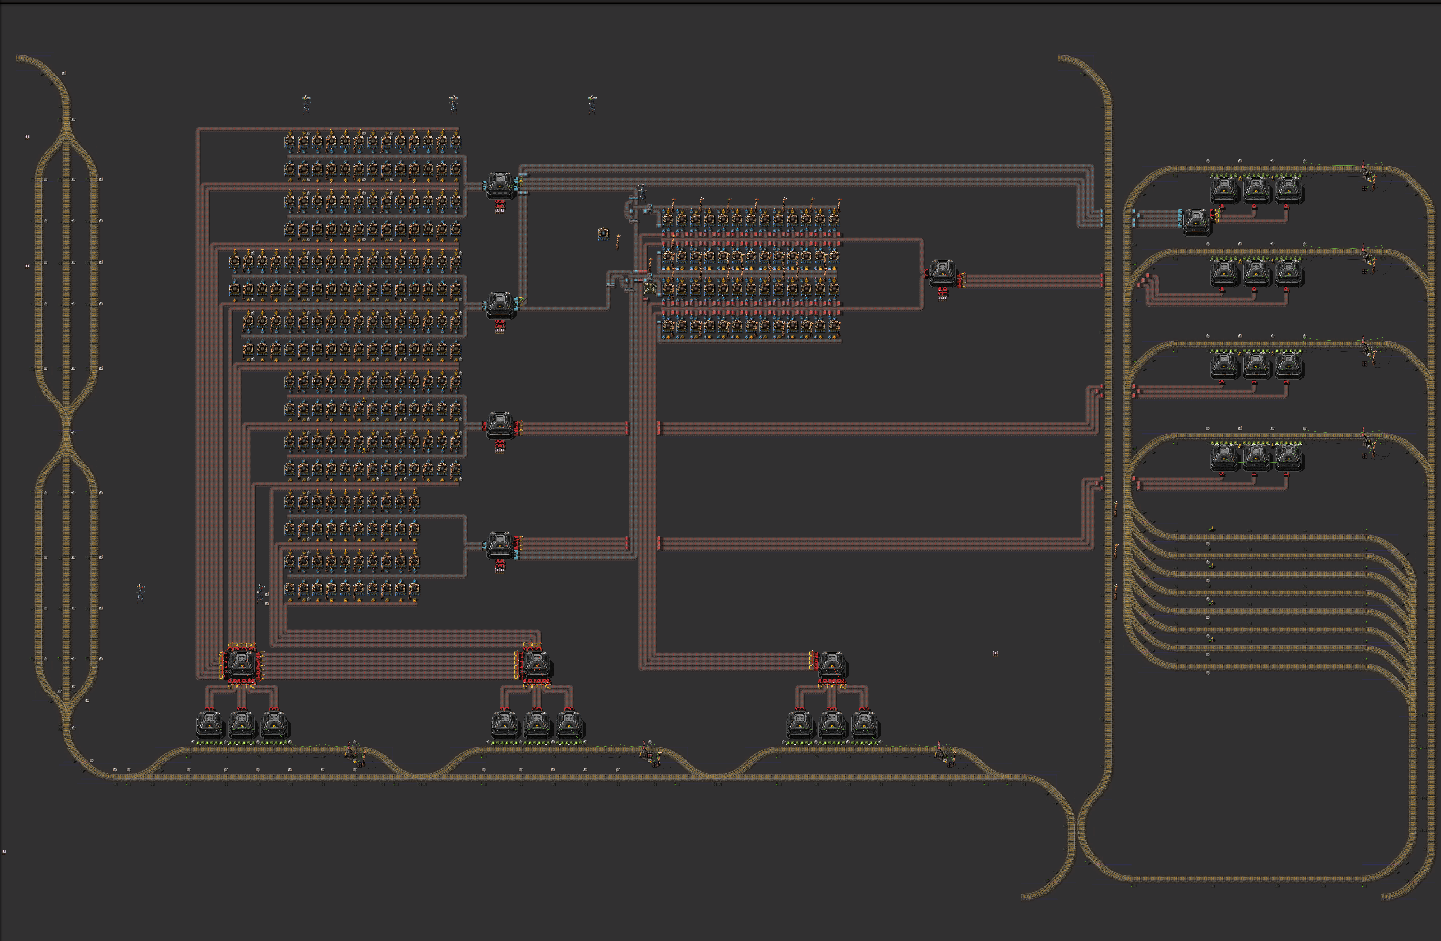Click the right warehouse of the bottom-middle station trio
Screen dimensions: 1441x941
click(x=570, y=724)
